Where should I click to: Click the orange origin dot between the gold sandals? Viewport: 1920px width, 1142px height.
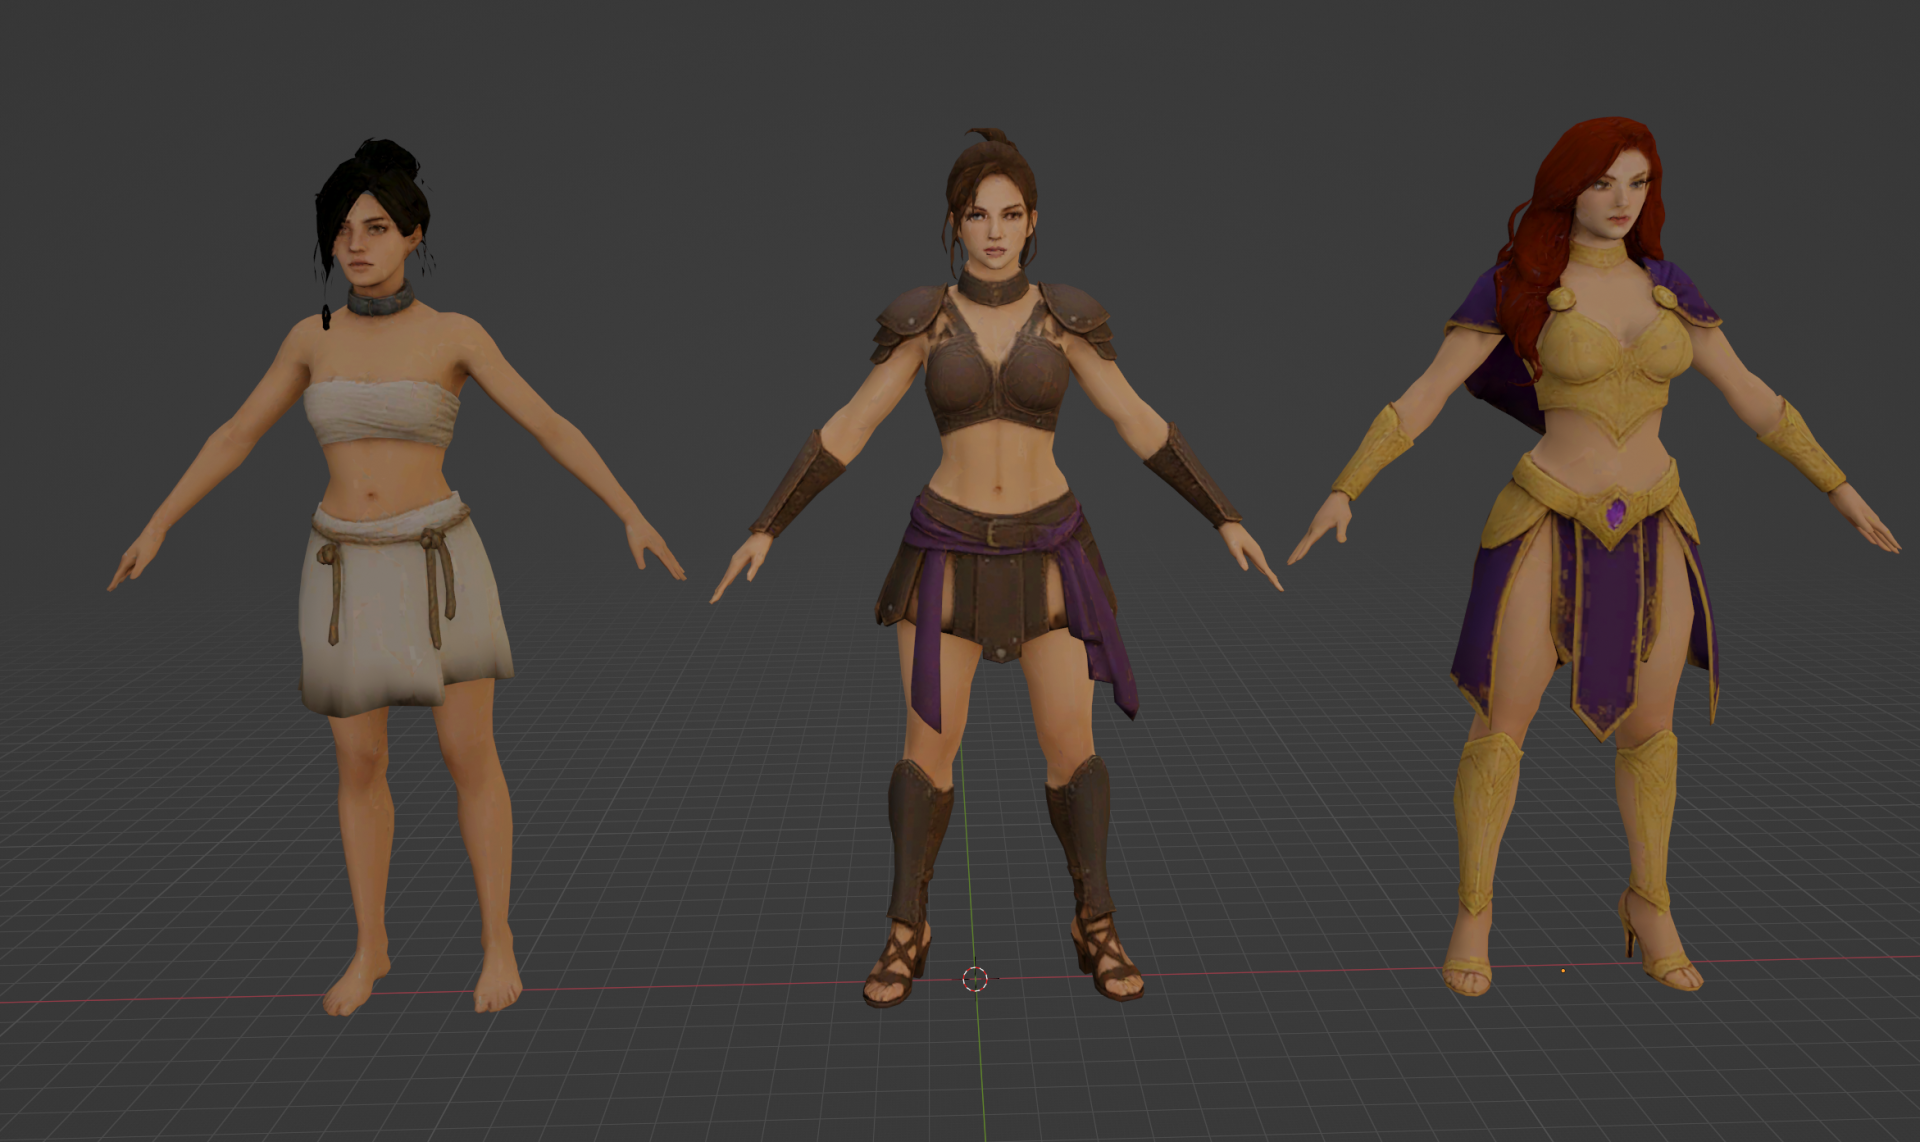1563,970
